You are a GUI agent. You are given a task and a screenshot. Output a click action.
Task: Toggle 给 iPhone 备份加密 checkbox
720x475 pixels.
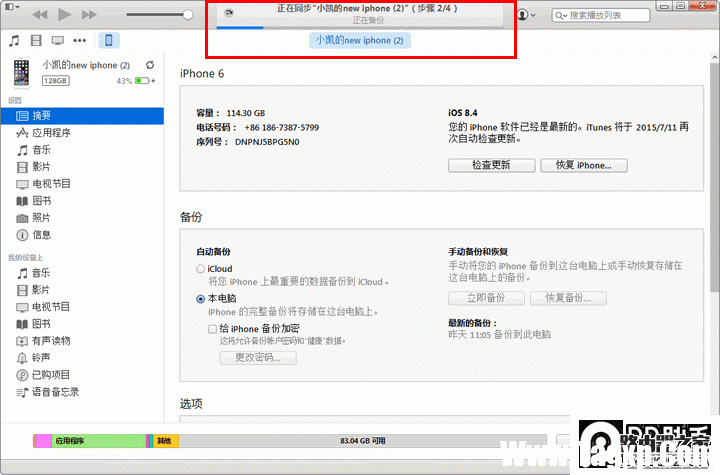pos(212,329)
